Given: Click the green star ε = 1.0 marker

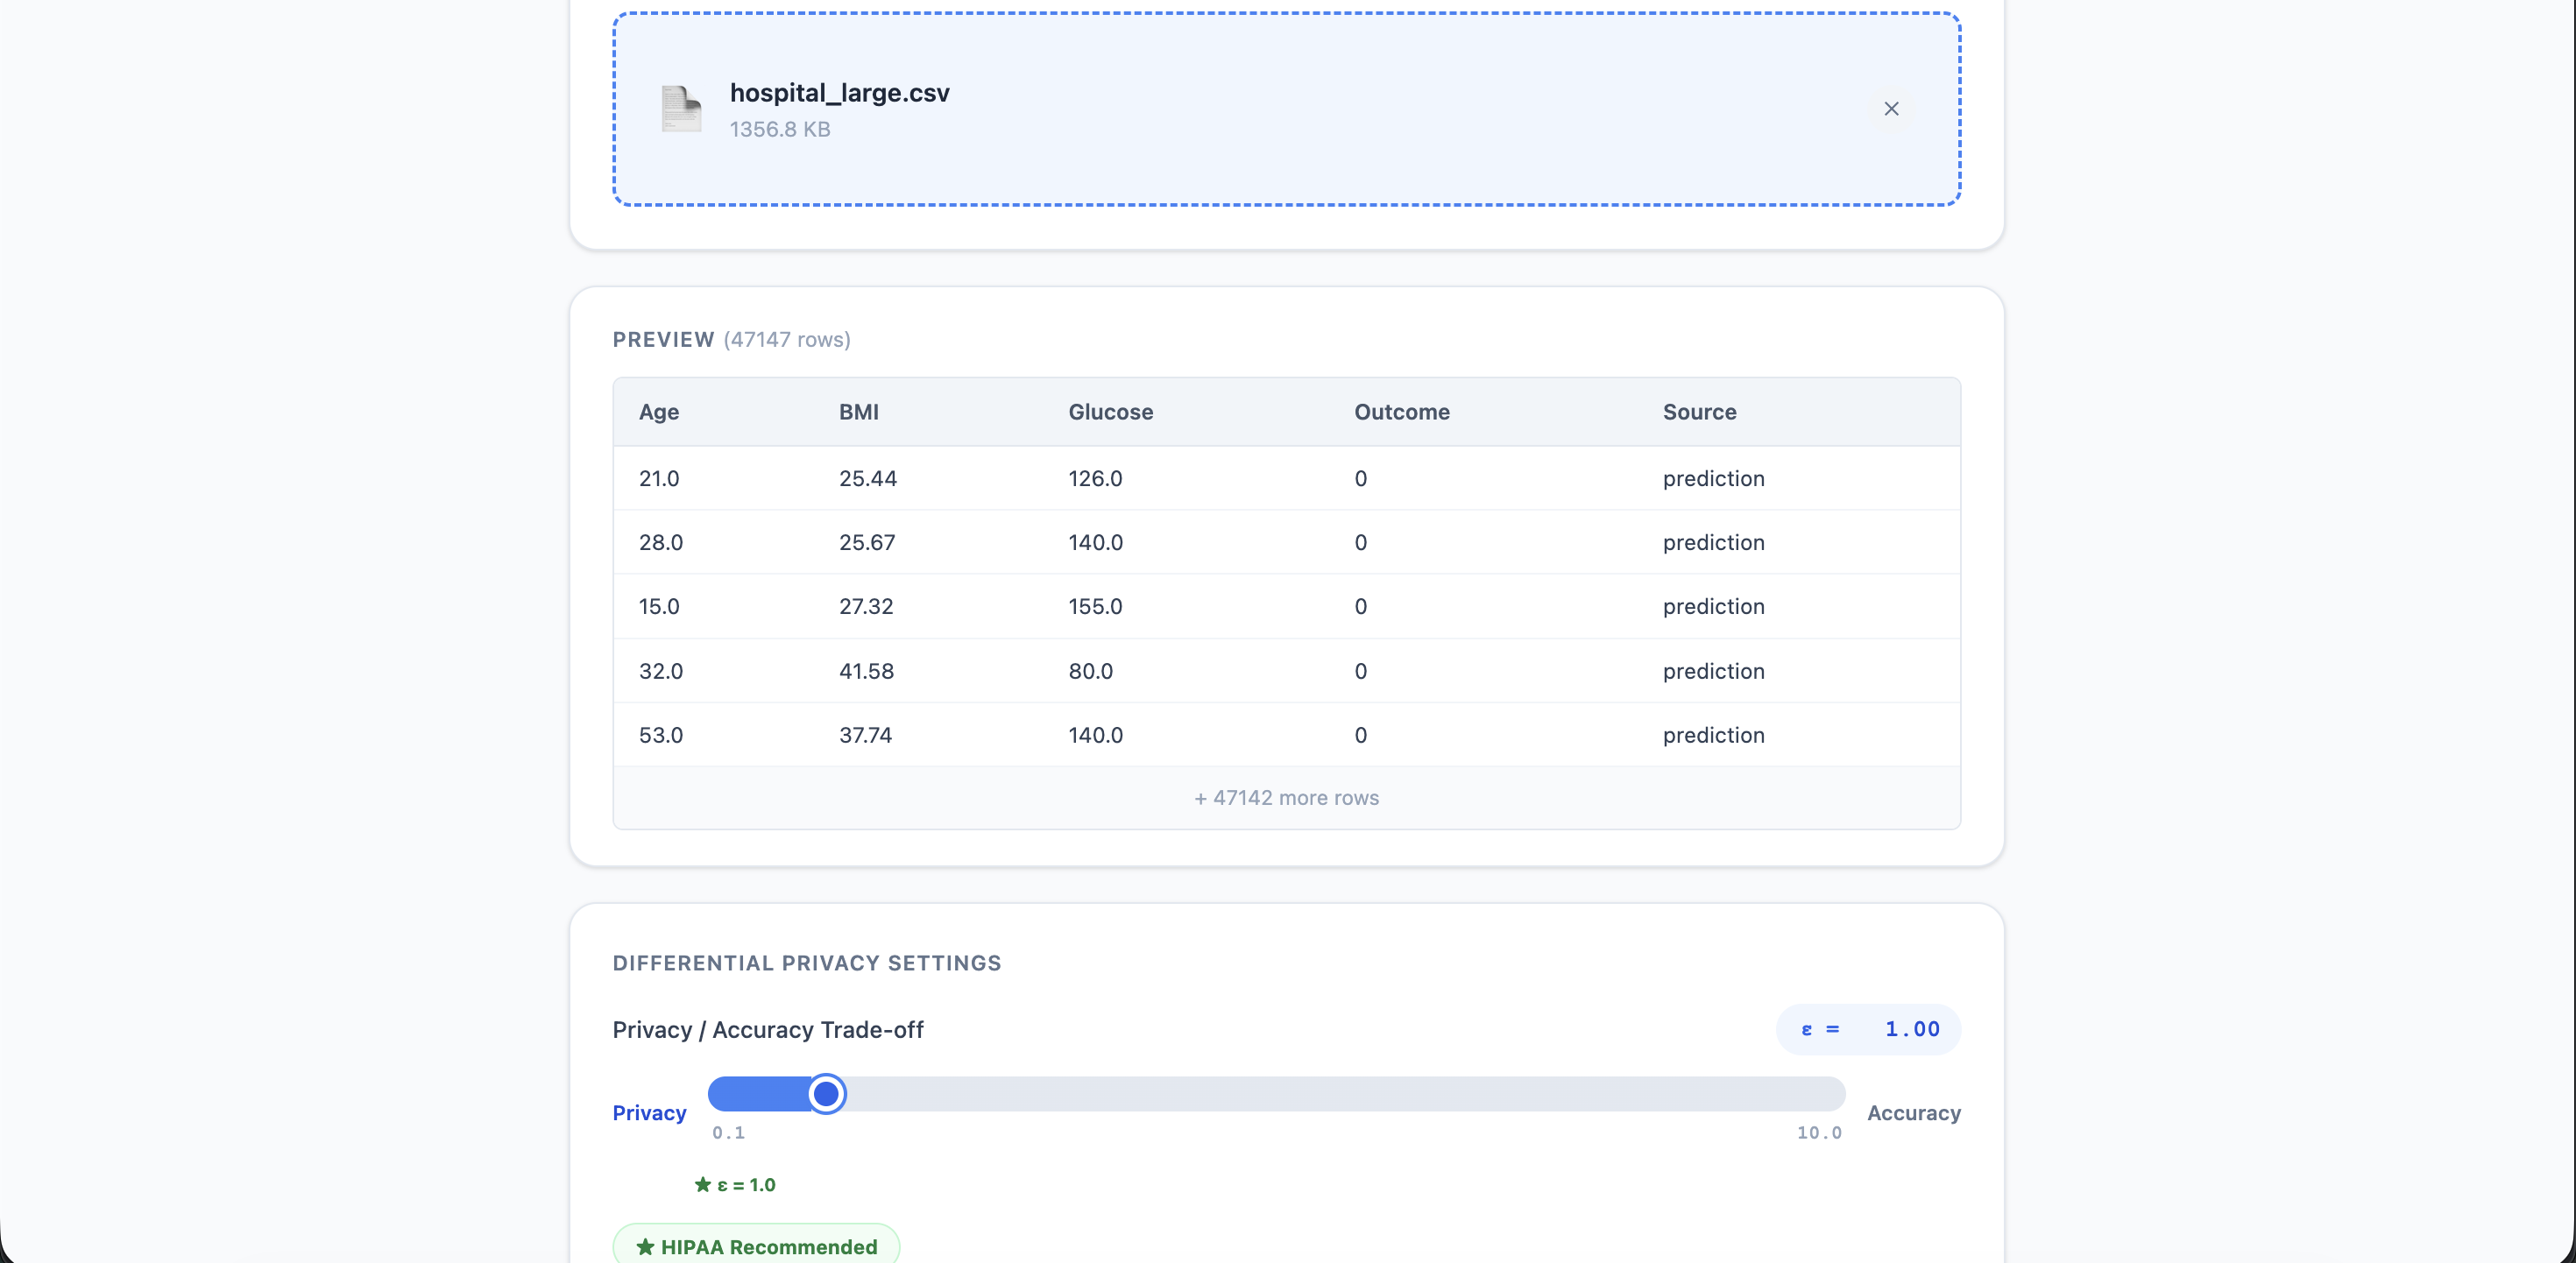Looking at the screenshot, I should (735, 1185).
